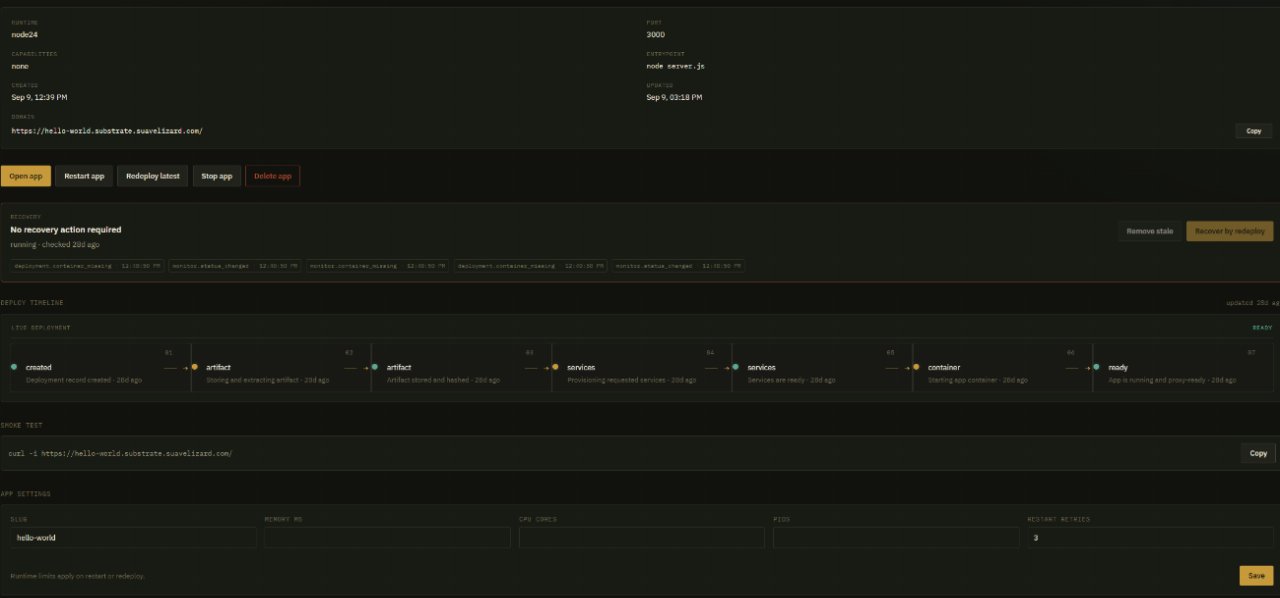
Task: Click the Memory MB input field
Action: pyautogui.click(x=387, y=537)
